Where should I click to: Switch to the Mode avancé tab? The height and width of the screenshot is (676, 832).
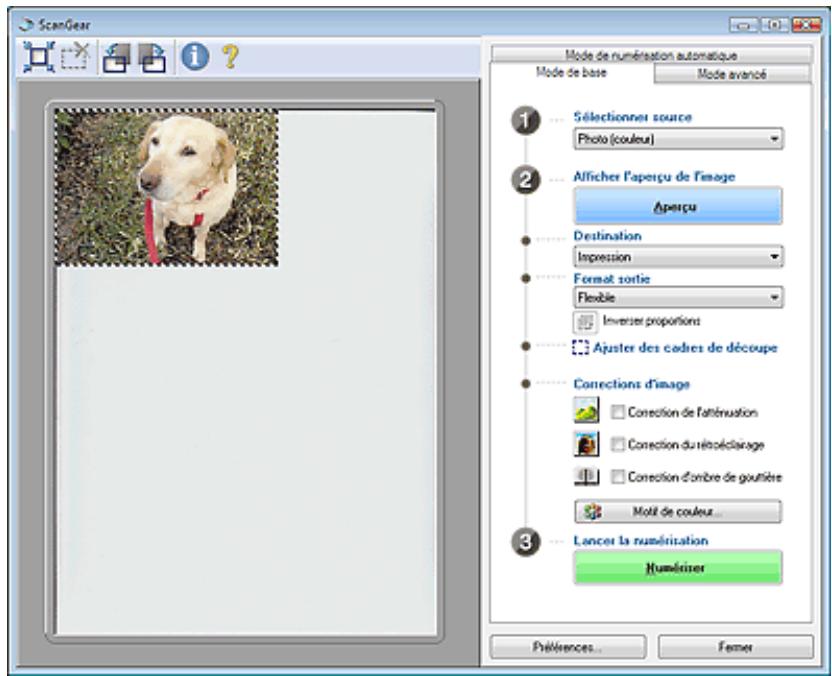(732, 74)
